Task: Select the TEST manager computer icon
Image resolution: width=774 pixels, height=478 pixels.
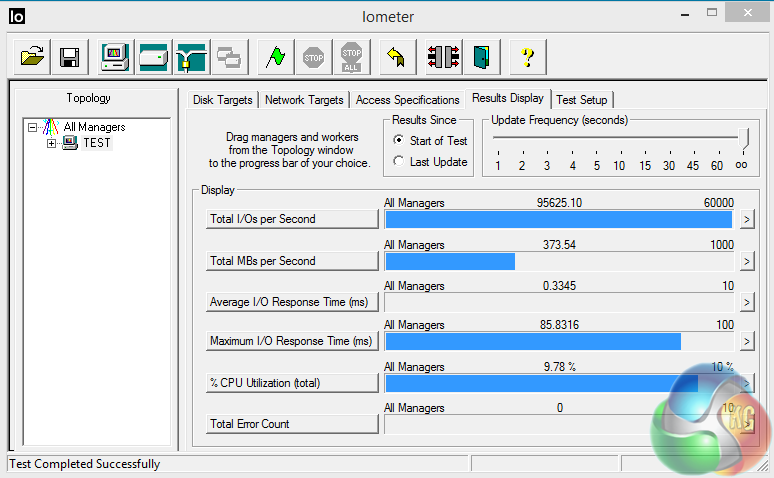Action: click(x=70, y=143)
